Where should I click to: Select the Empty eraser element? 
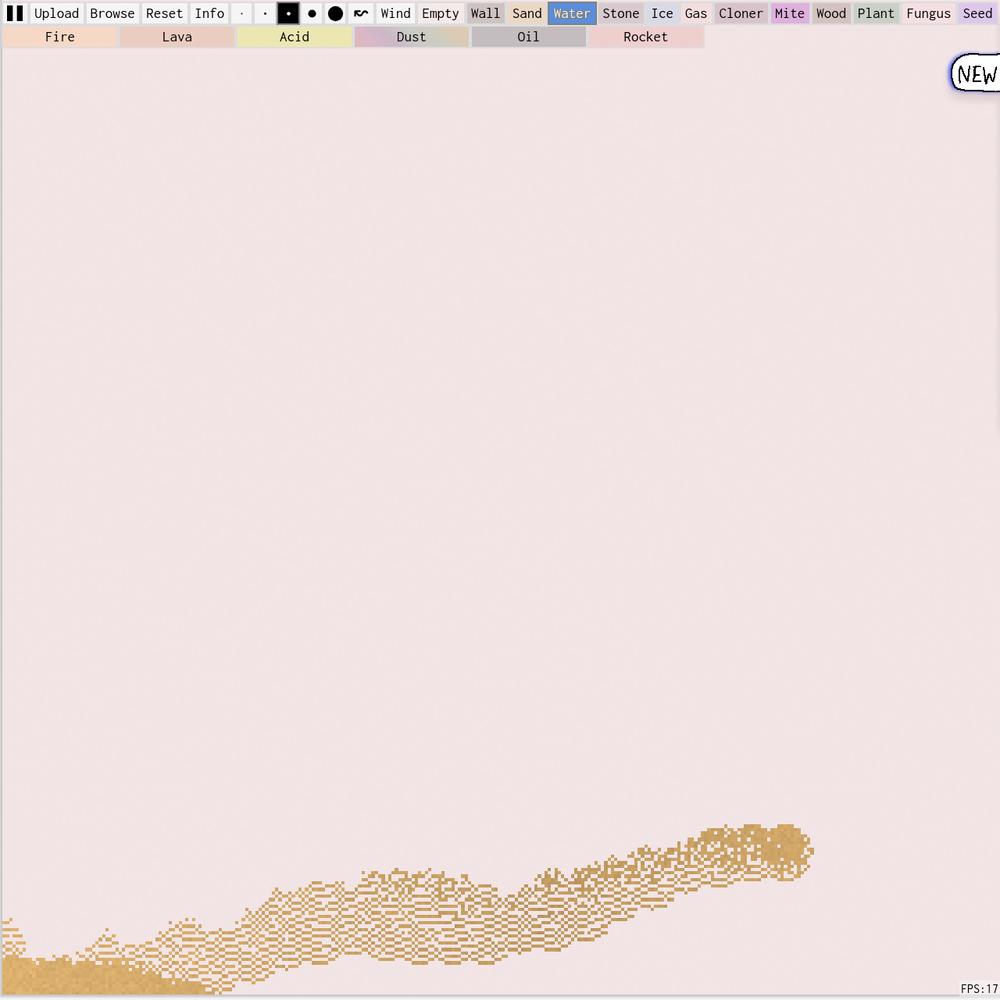440,13
